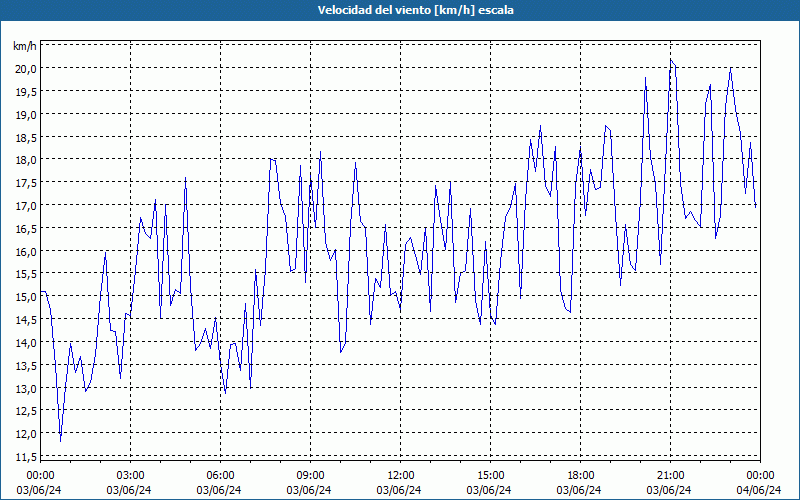Click the '03/06/24' date below 21:00
Viewport: 800px width, 500px height.
[x=669, y=490]
